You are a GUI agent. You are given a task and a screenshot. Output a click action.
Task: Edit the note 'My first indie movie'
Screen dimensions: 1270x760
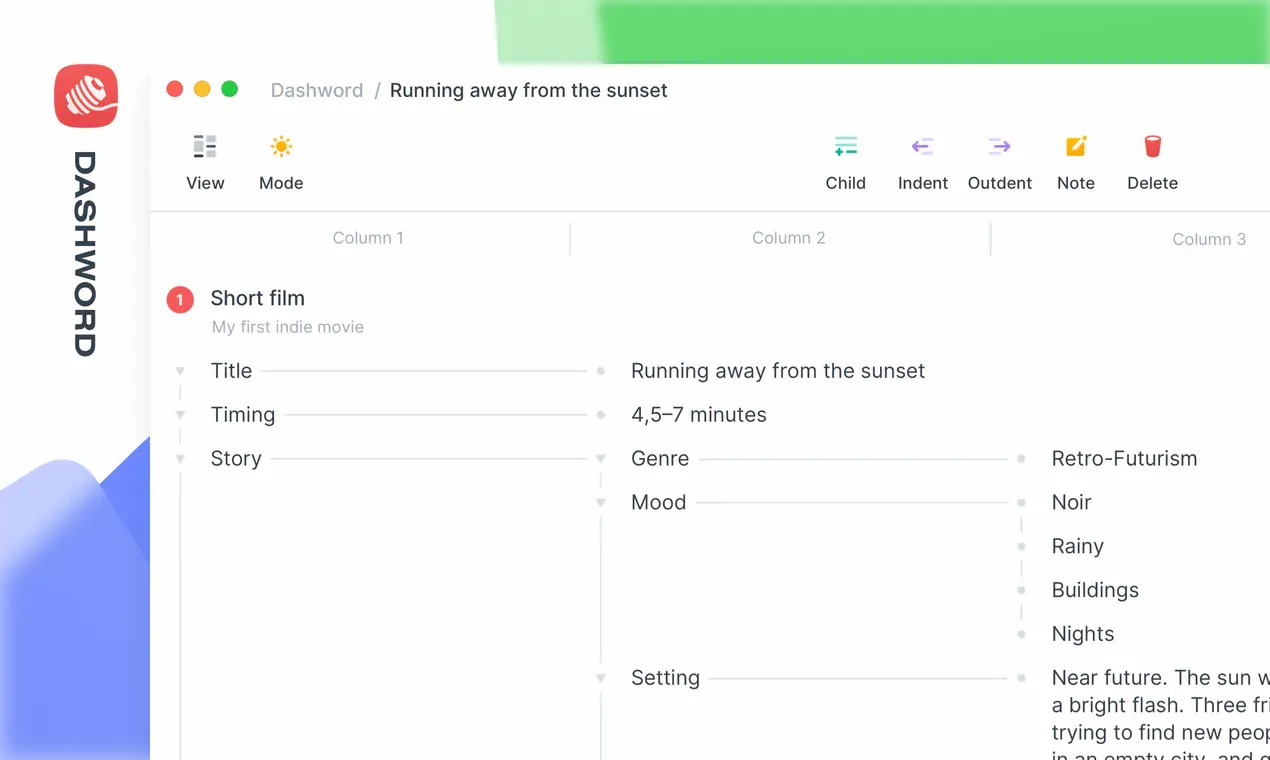point(288,327)
